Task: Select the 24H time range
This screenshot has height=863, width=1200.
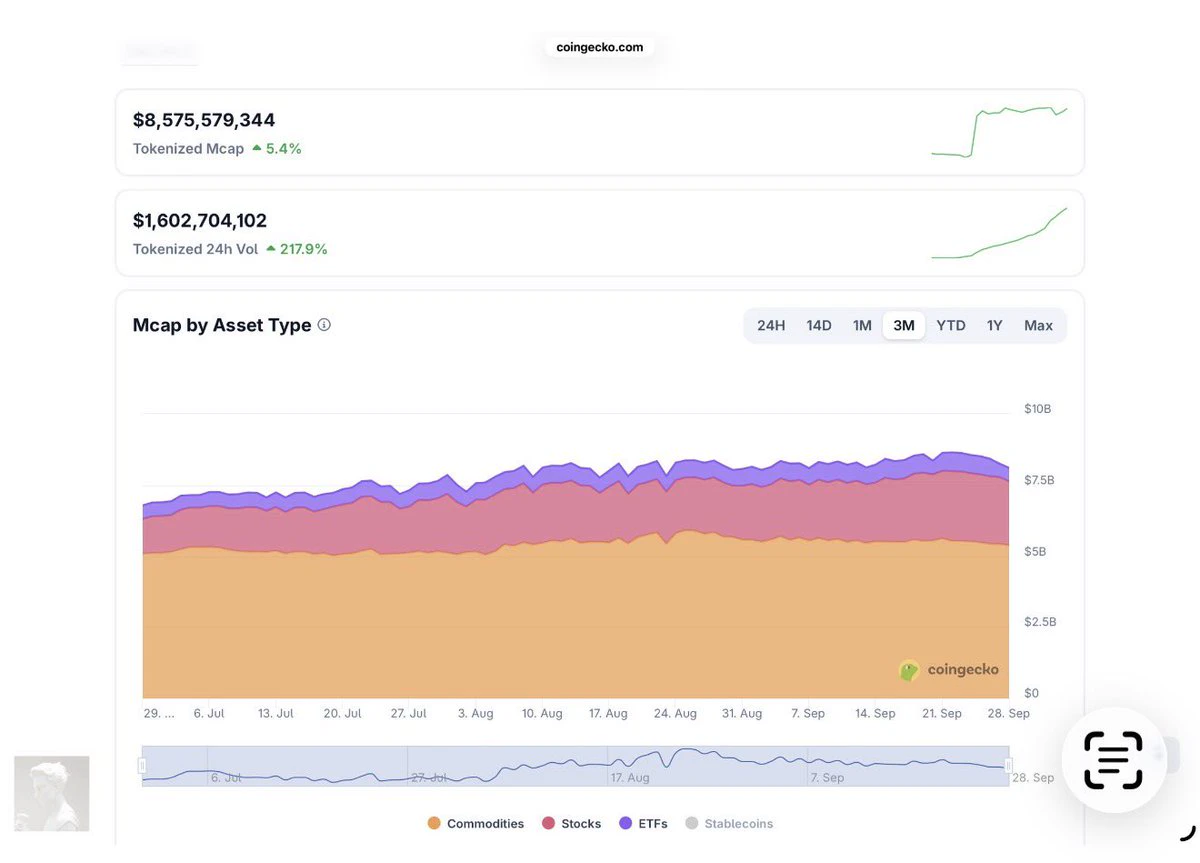Action: (x=771, y=325)
